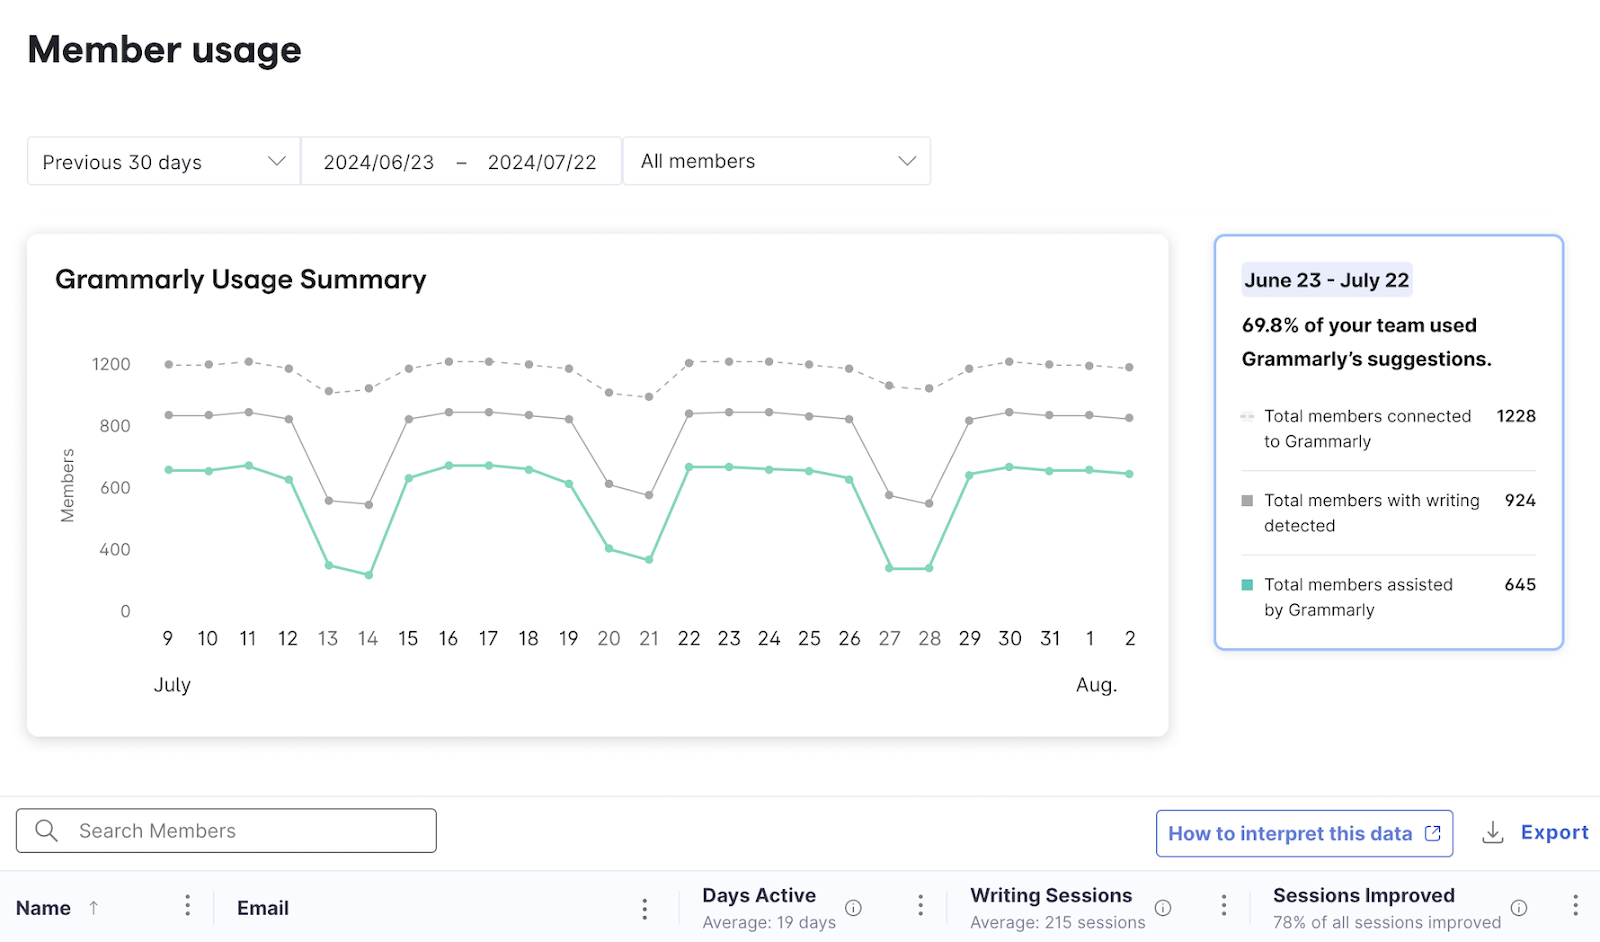Open the Name column options menu
1600x942 pixels.
[187, 906]
